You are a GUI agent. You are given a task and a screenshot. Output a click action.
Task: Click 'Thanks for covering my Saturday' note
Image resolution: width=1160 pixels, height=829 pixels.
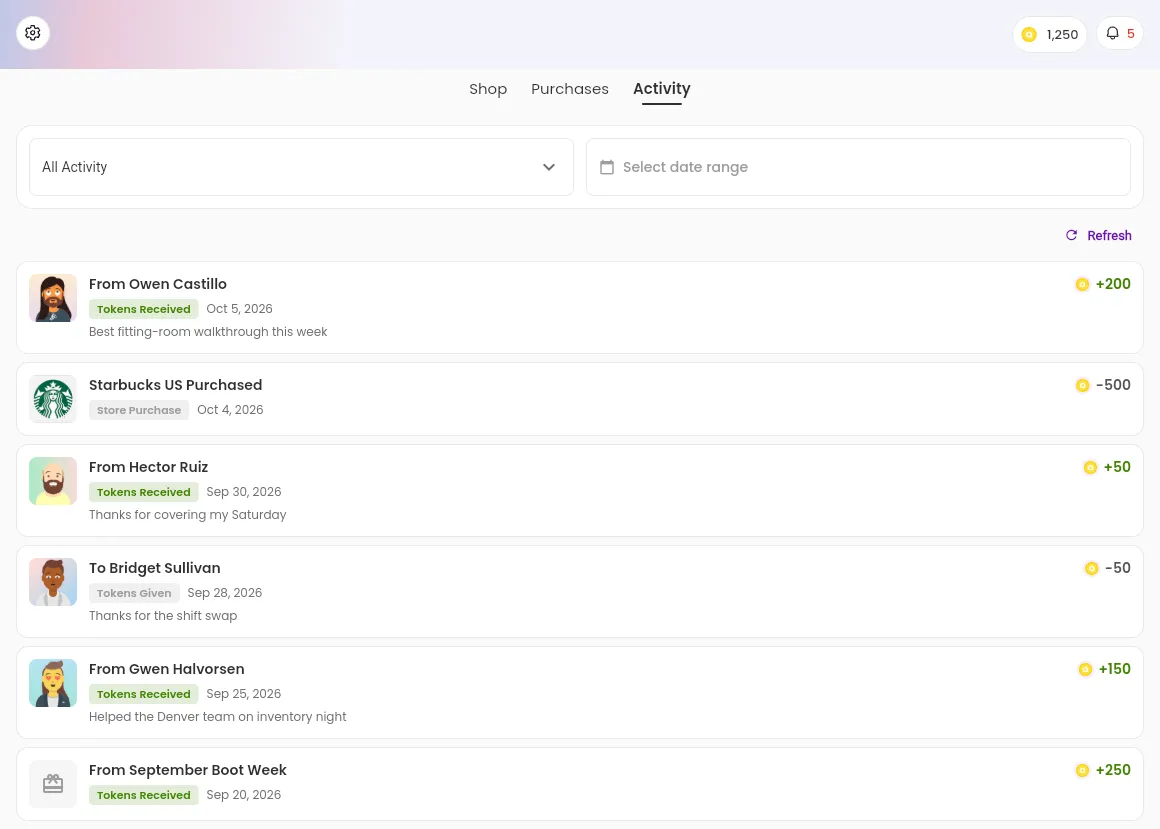point(187,515)
